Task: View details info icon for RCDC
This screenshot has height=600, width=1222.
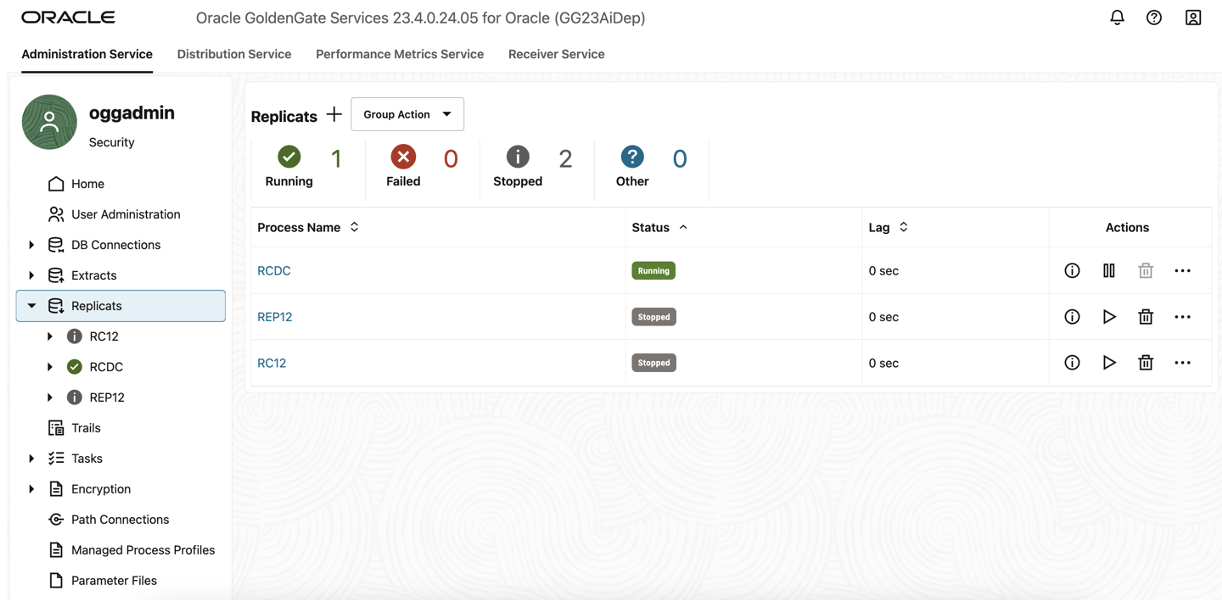Action: click(1072, 271)
